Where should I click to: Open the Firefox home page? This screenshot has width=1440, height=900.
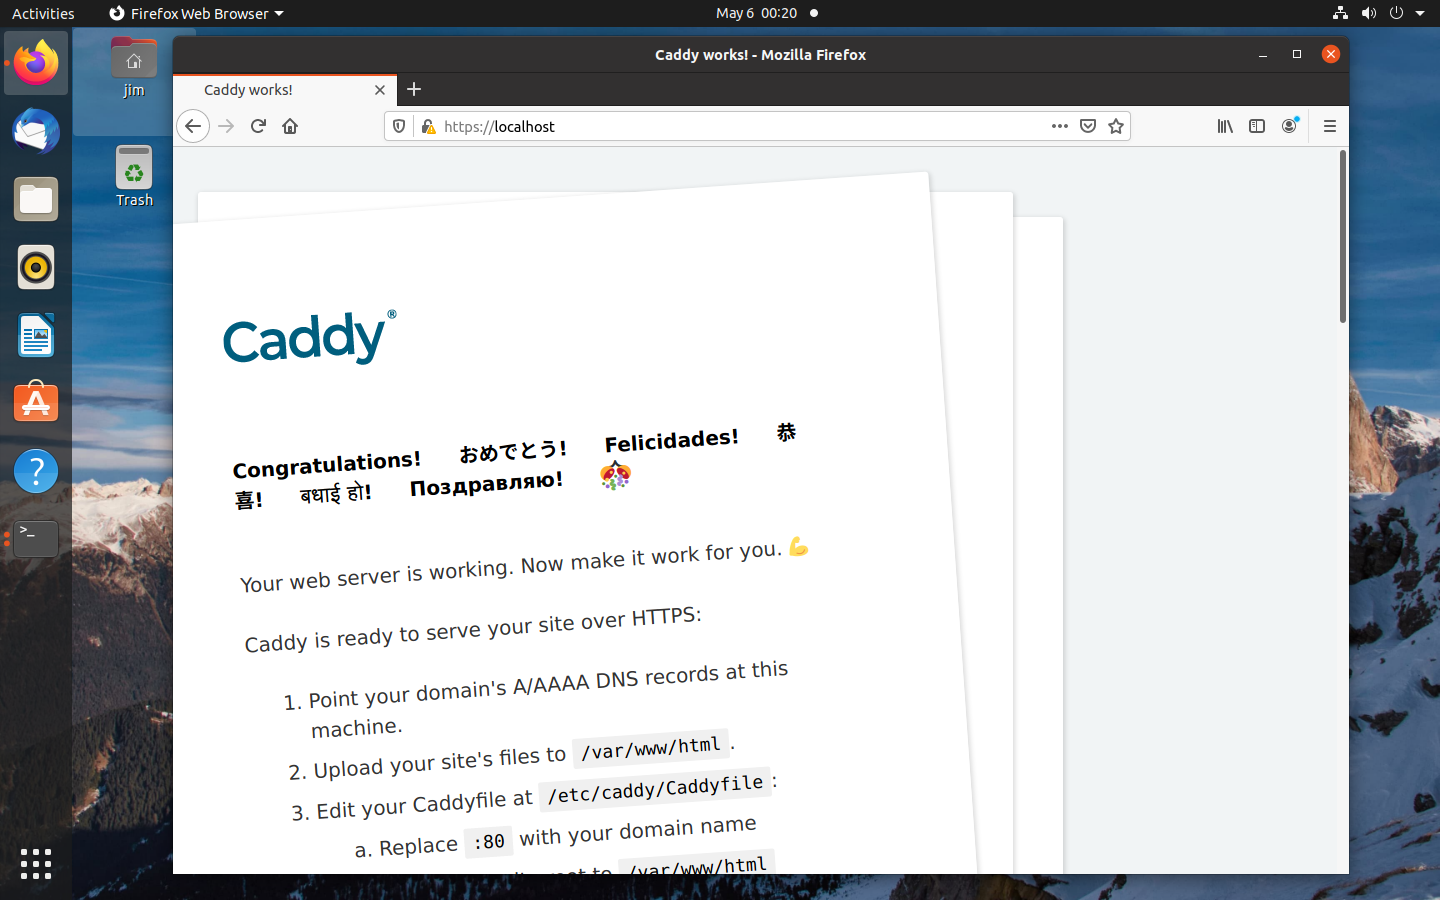click(x=290, y=126)
